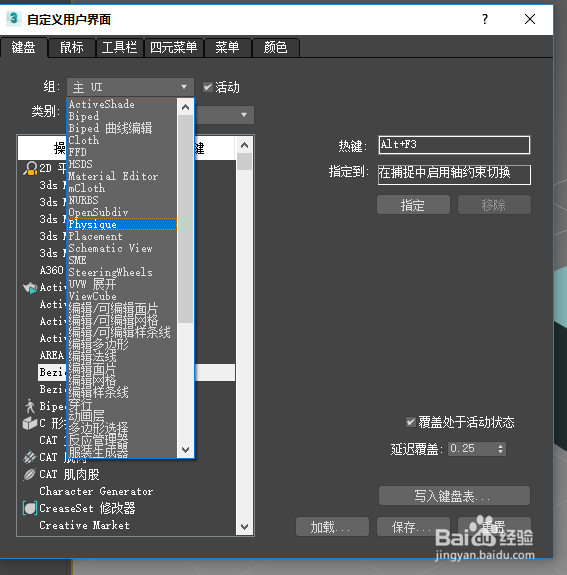Select Creative Market in action list

point(84,525)
